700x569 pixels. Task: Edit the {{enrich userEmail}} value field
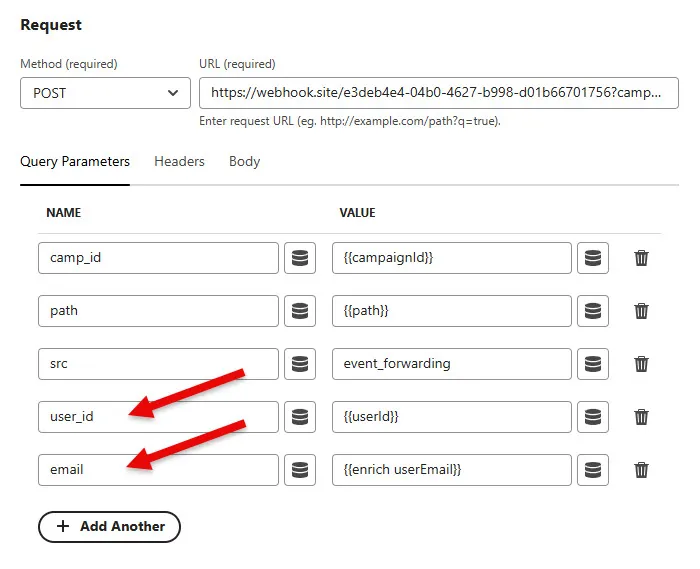(x=452, y=470)
